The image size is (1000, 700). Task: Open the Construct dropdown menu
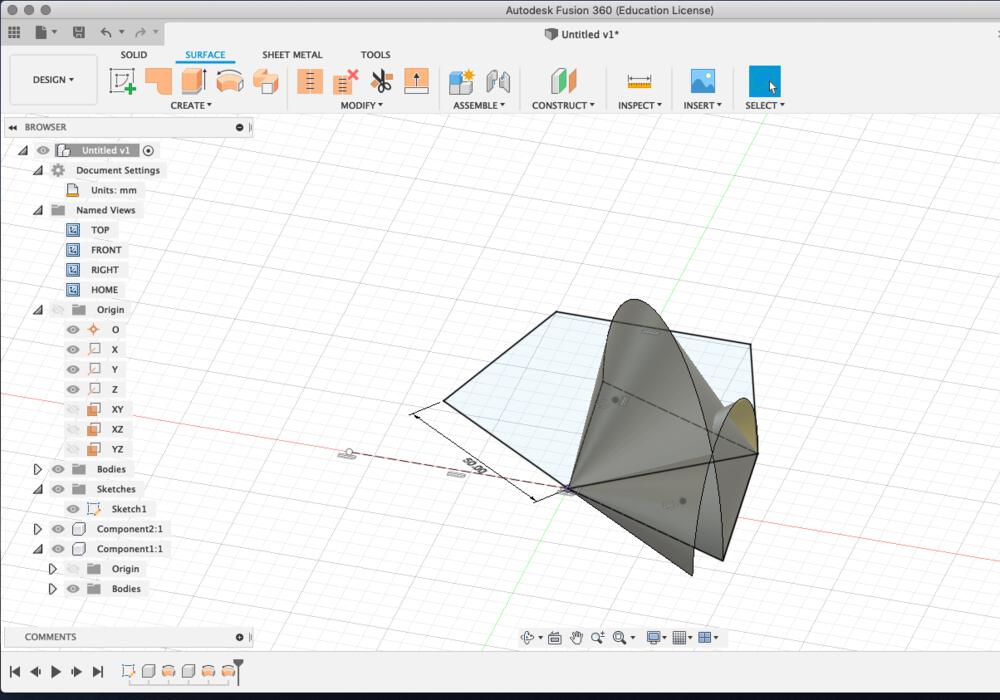[x=563, y=105]
